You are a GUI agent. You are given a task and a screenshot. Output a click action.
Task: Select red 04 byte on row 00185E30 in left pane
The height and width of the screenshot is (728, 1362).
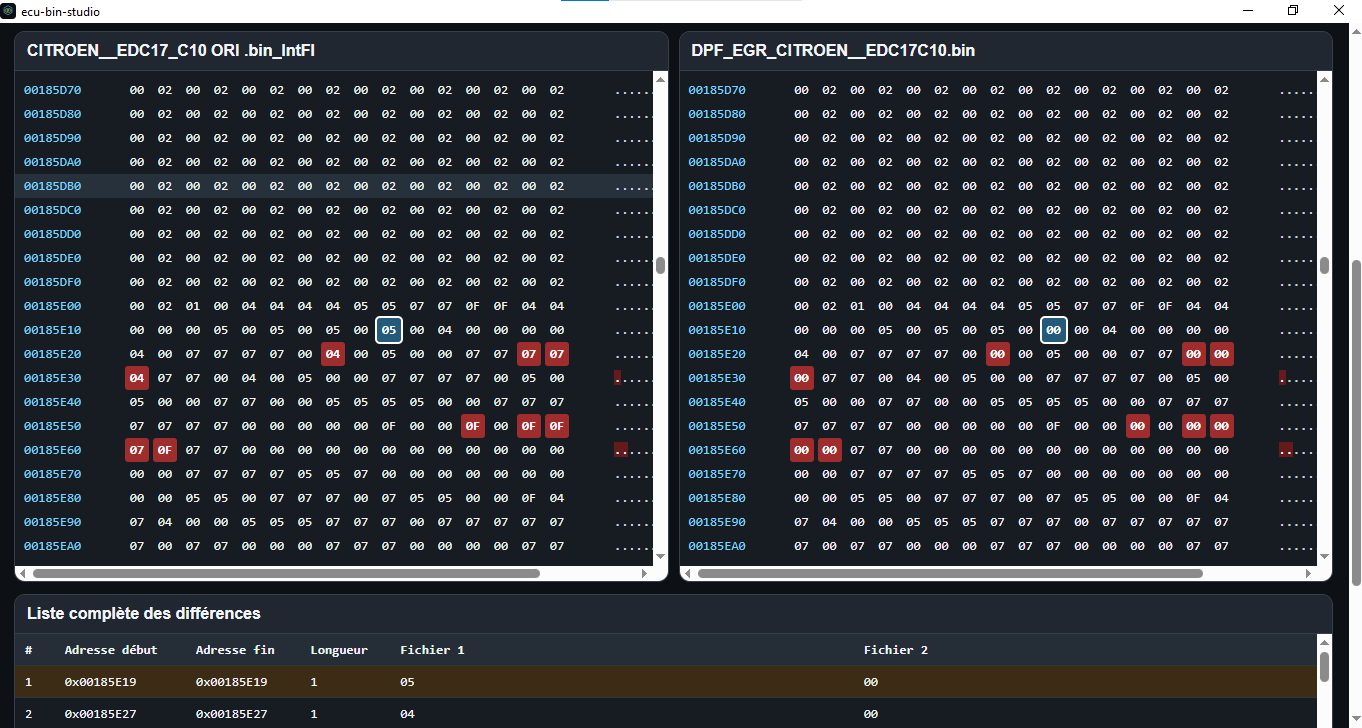137,378
